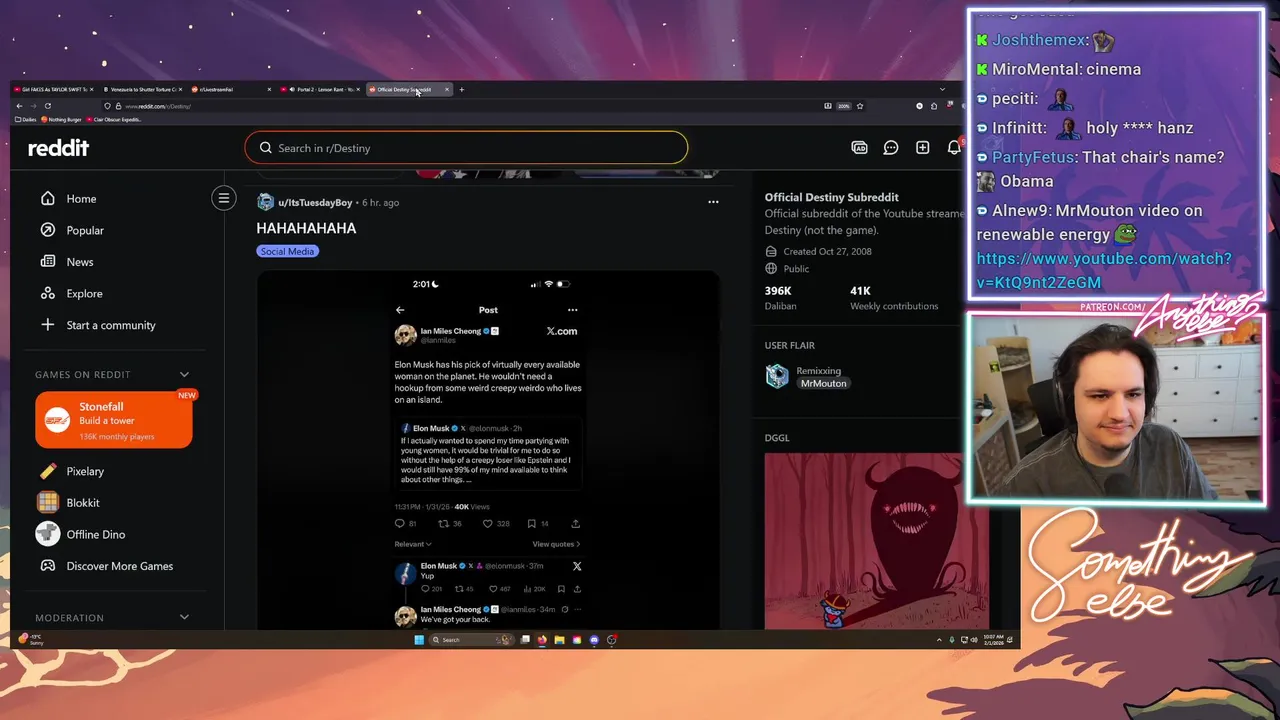Close the Official Destiny Subreddit tab
Viewport: 1280px width, 720px height.
tap(447, 89)
